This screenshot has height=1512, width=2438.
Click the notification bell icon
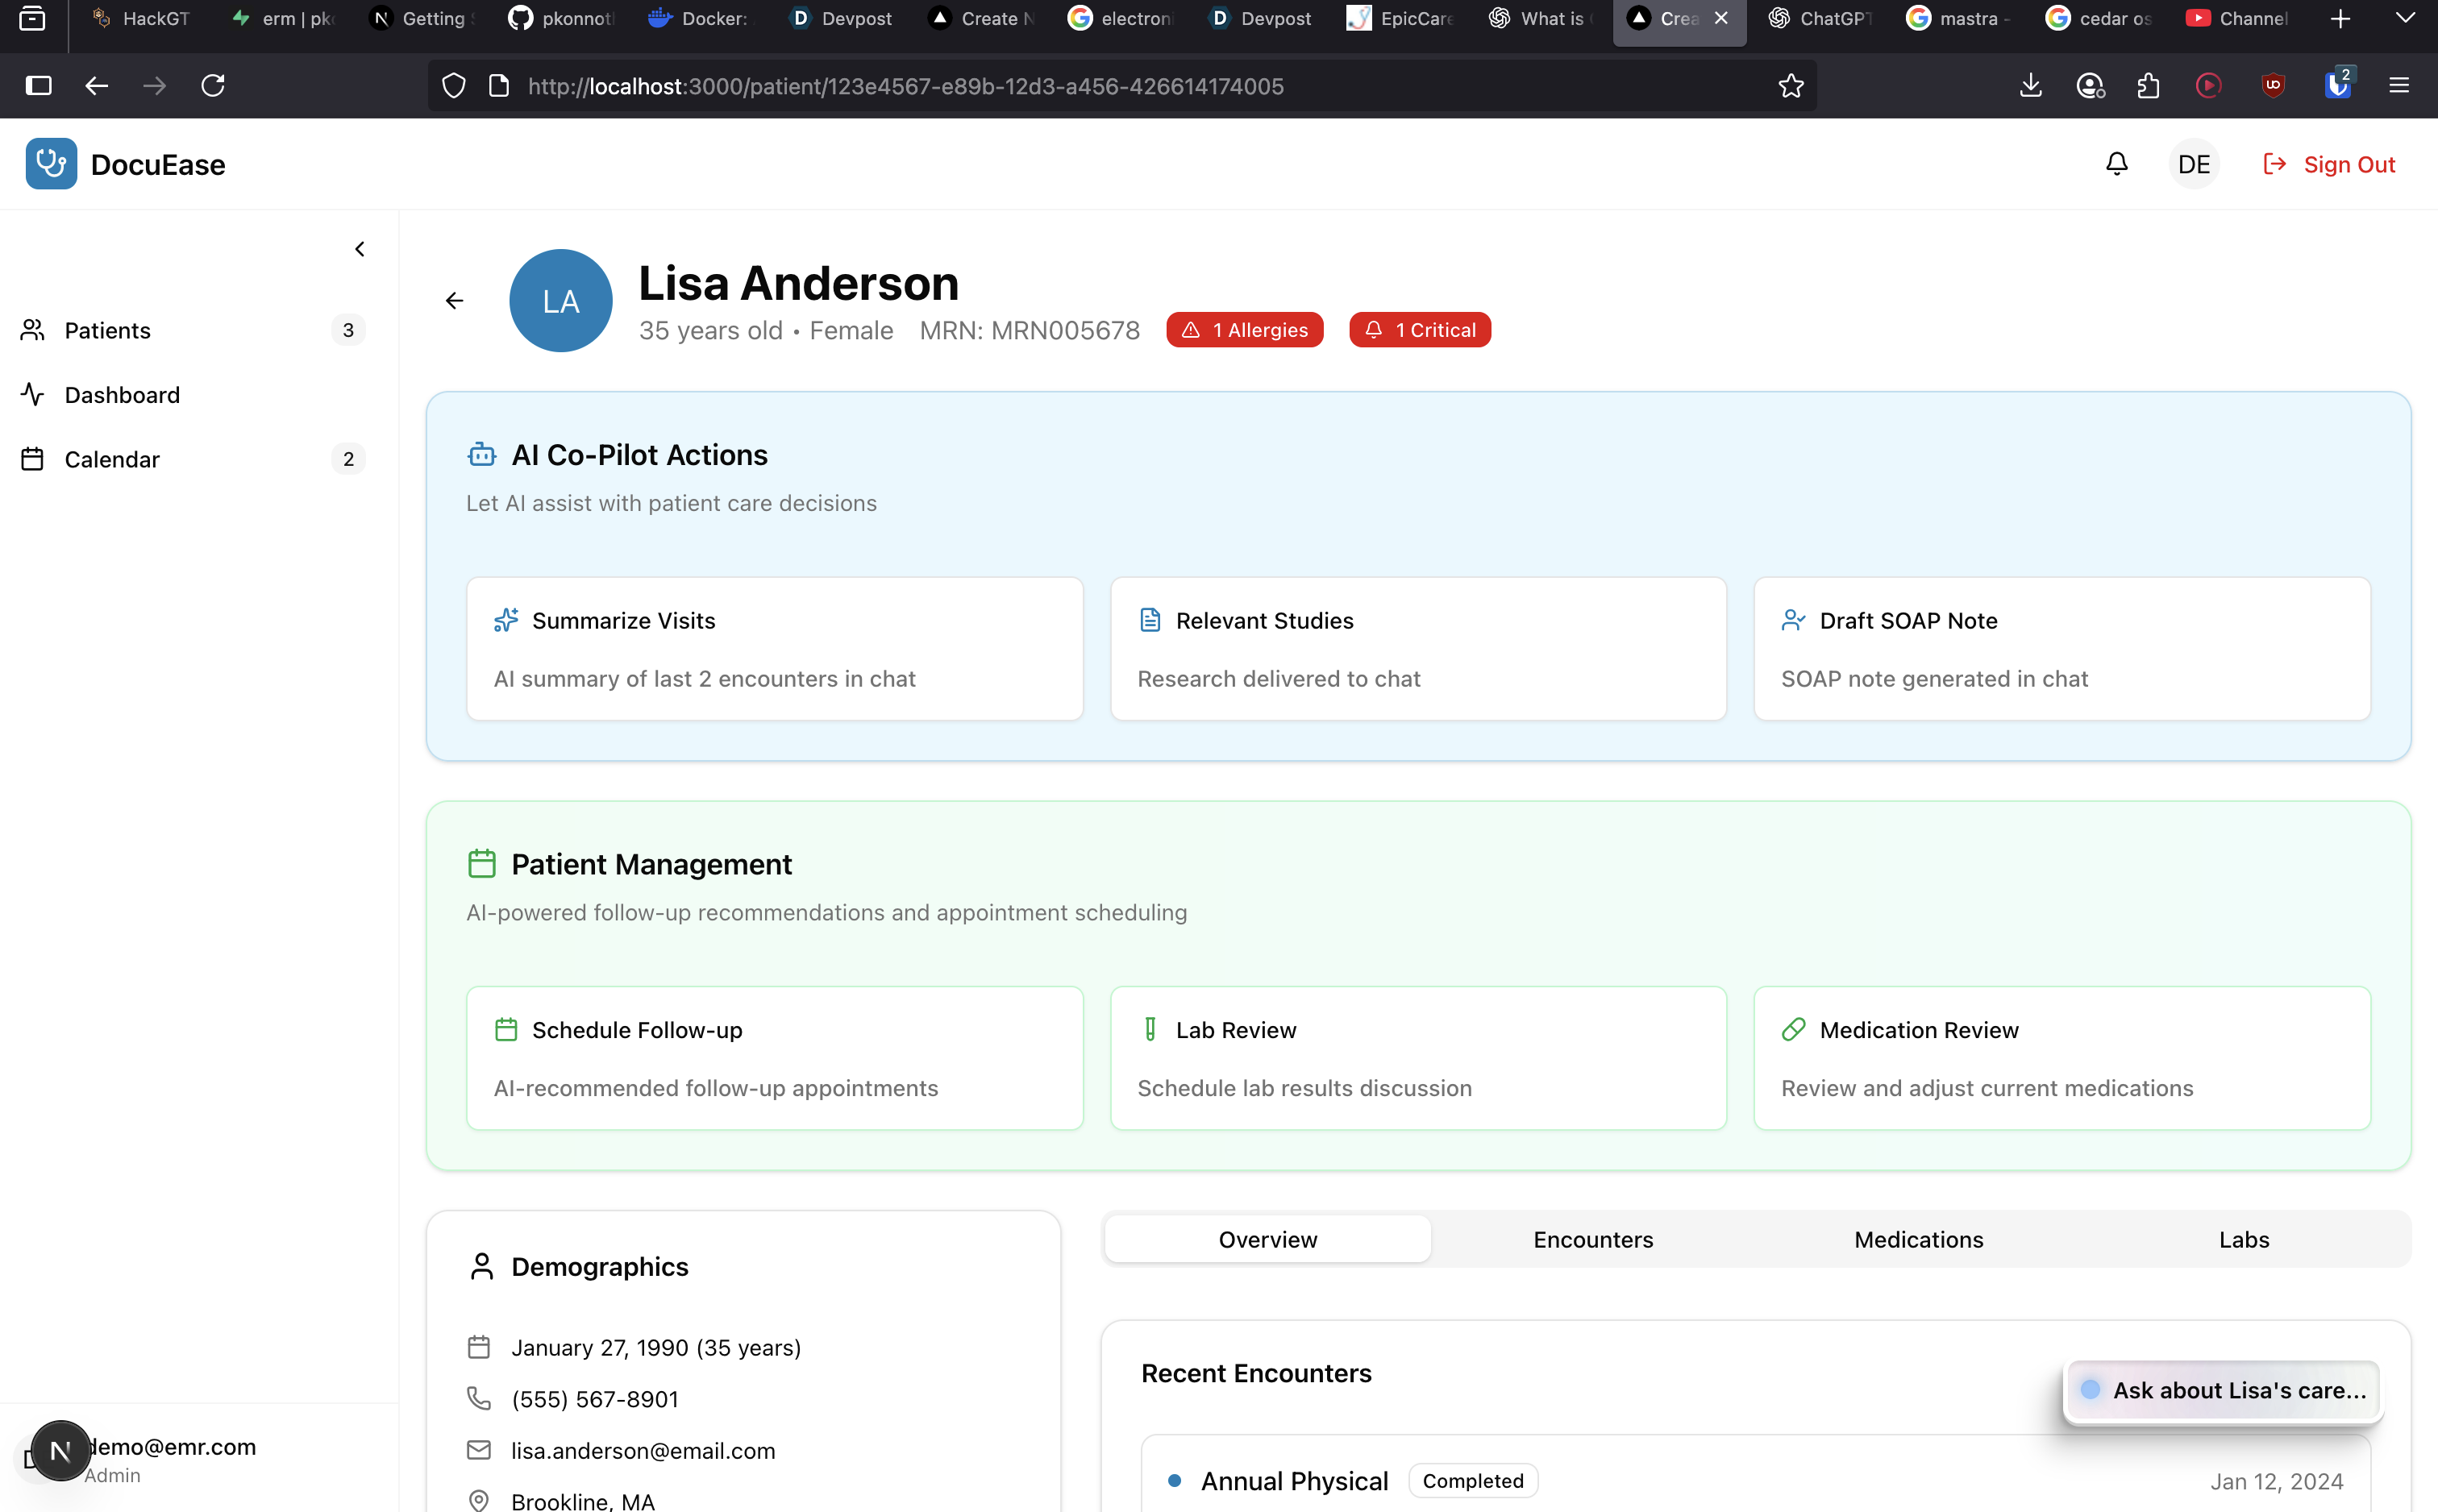point(2116,164)
